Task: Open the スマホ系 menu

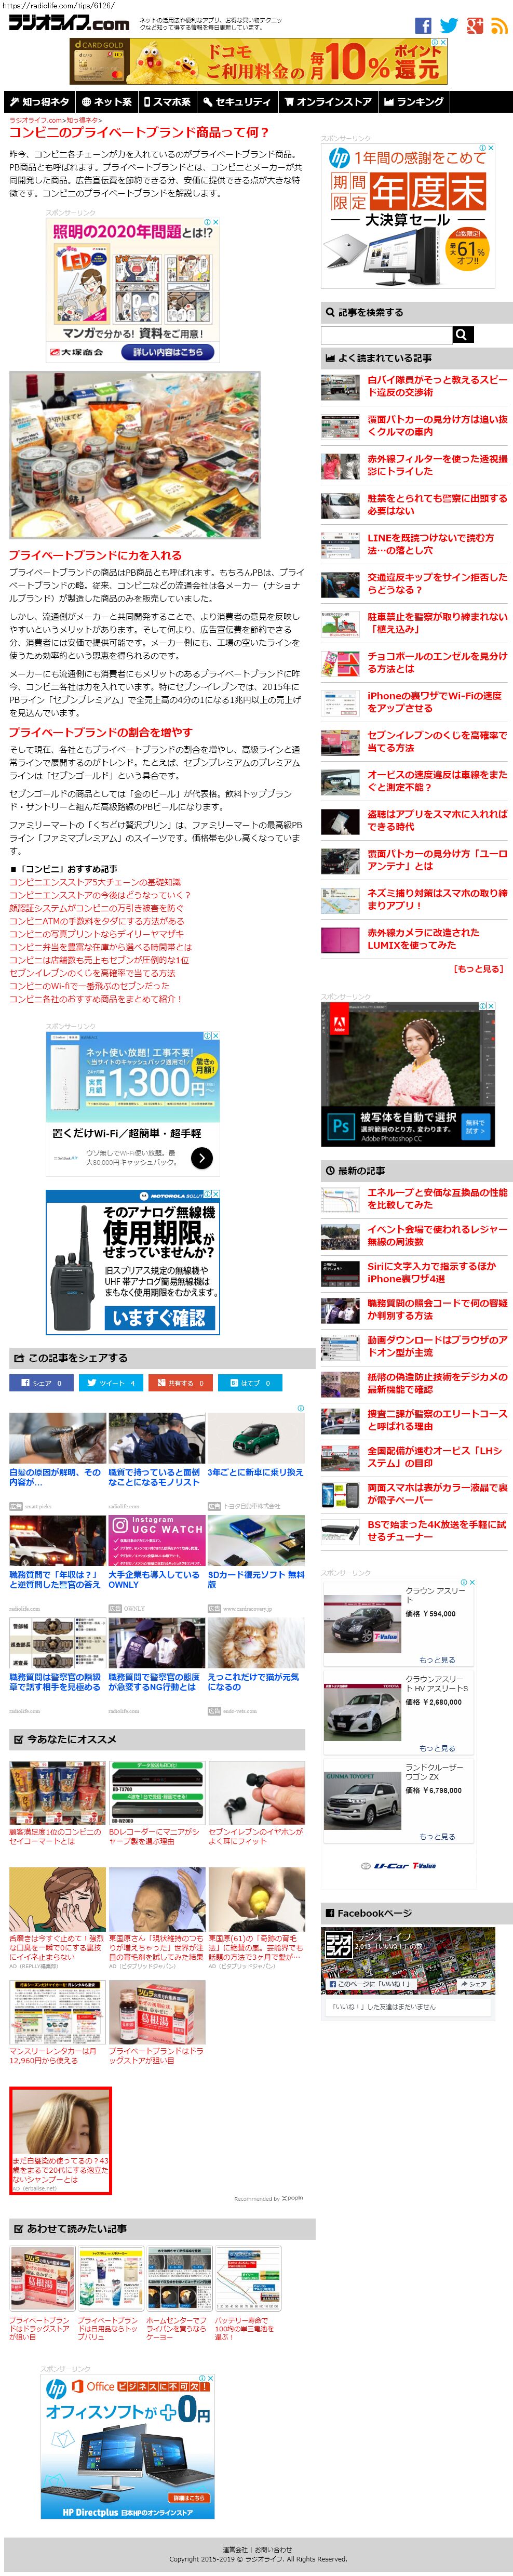Action: pos(167,101)
